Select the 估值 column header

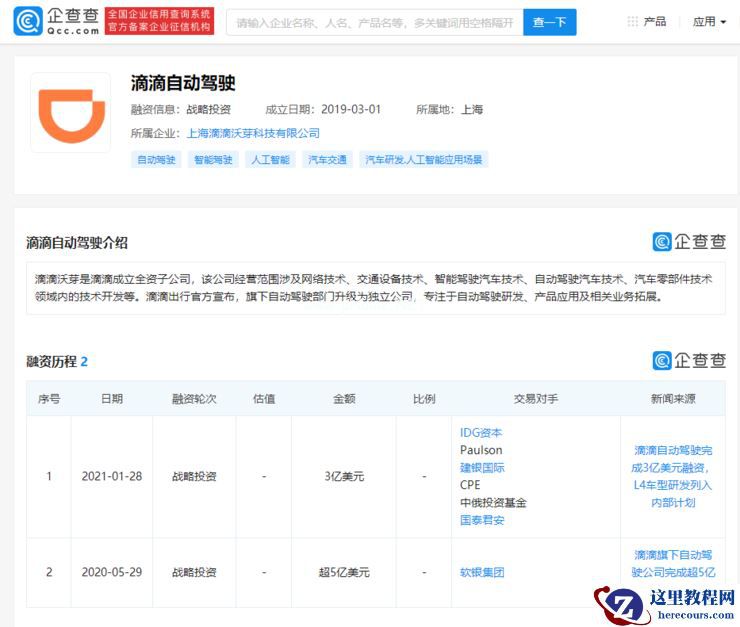point(264,399)
